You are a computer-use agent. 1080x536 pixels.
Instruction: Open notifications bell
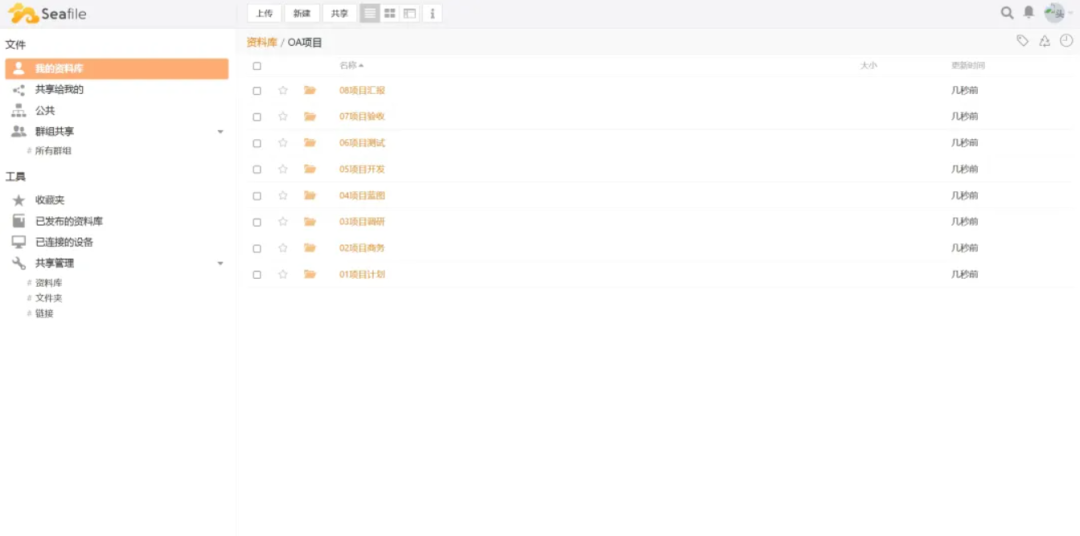1028,13
